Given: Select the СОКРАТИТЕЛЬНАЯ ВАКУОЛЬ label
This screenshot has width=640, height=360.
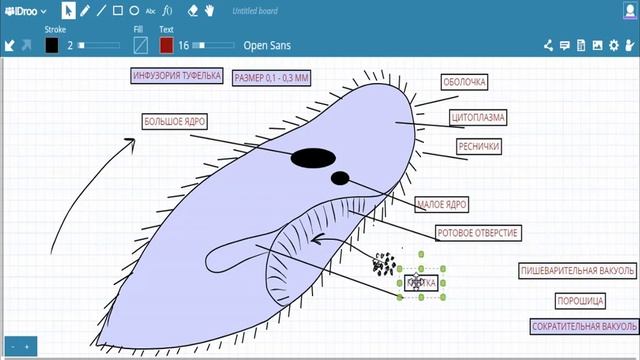Looking at the screenshot, I should pos(584,327).
